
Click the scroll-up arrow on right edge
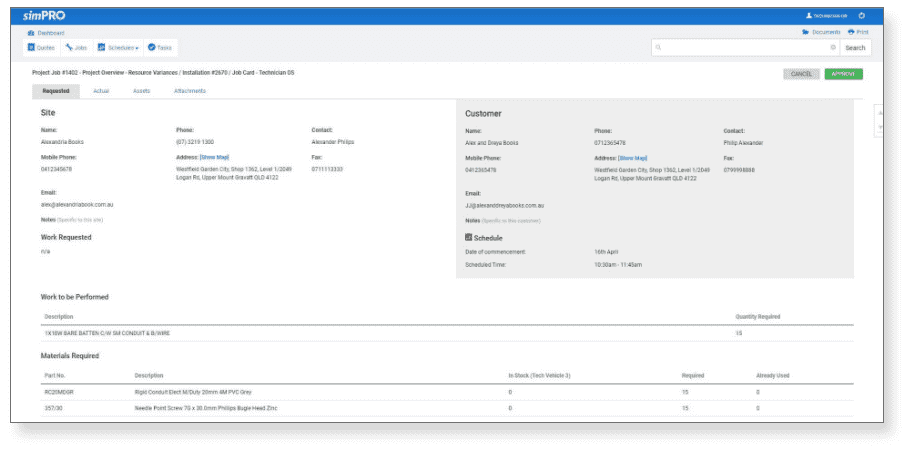(880, 113)
